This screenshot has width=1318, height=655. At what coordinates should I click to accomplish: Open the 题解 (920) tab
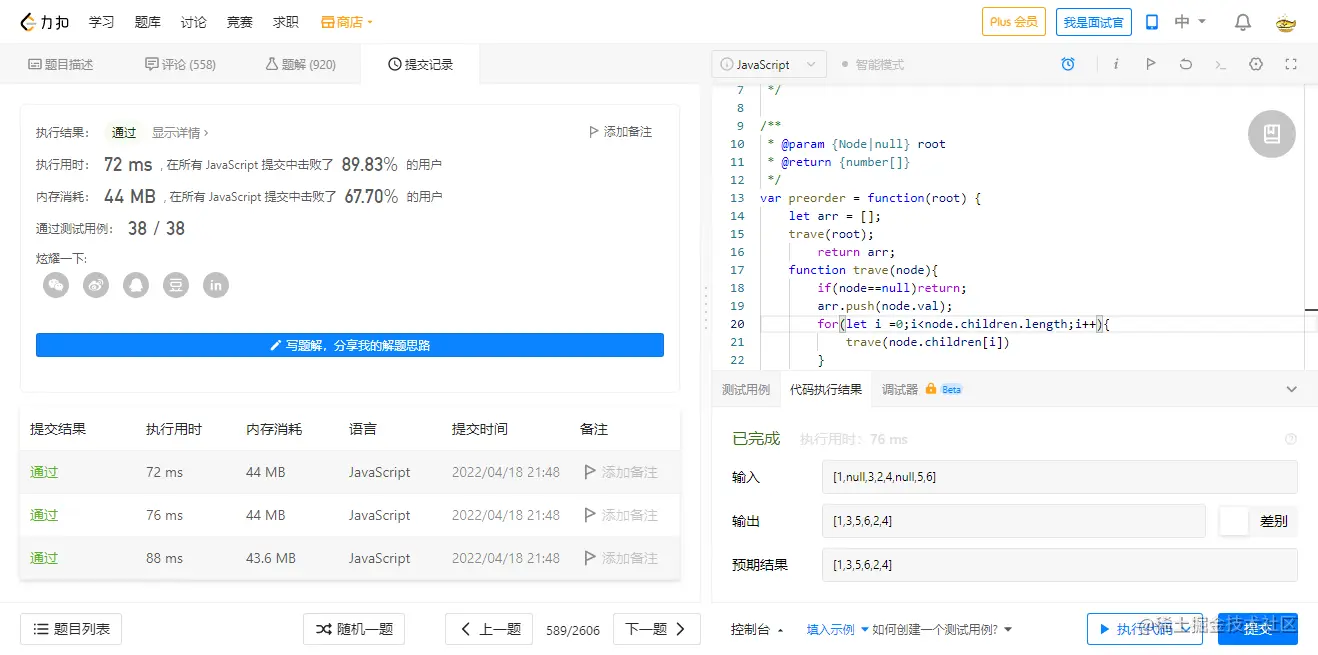[300, 64]
